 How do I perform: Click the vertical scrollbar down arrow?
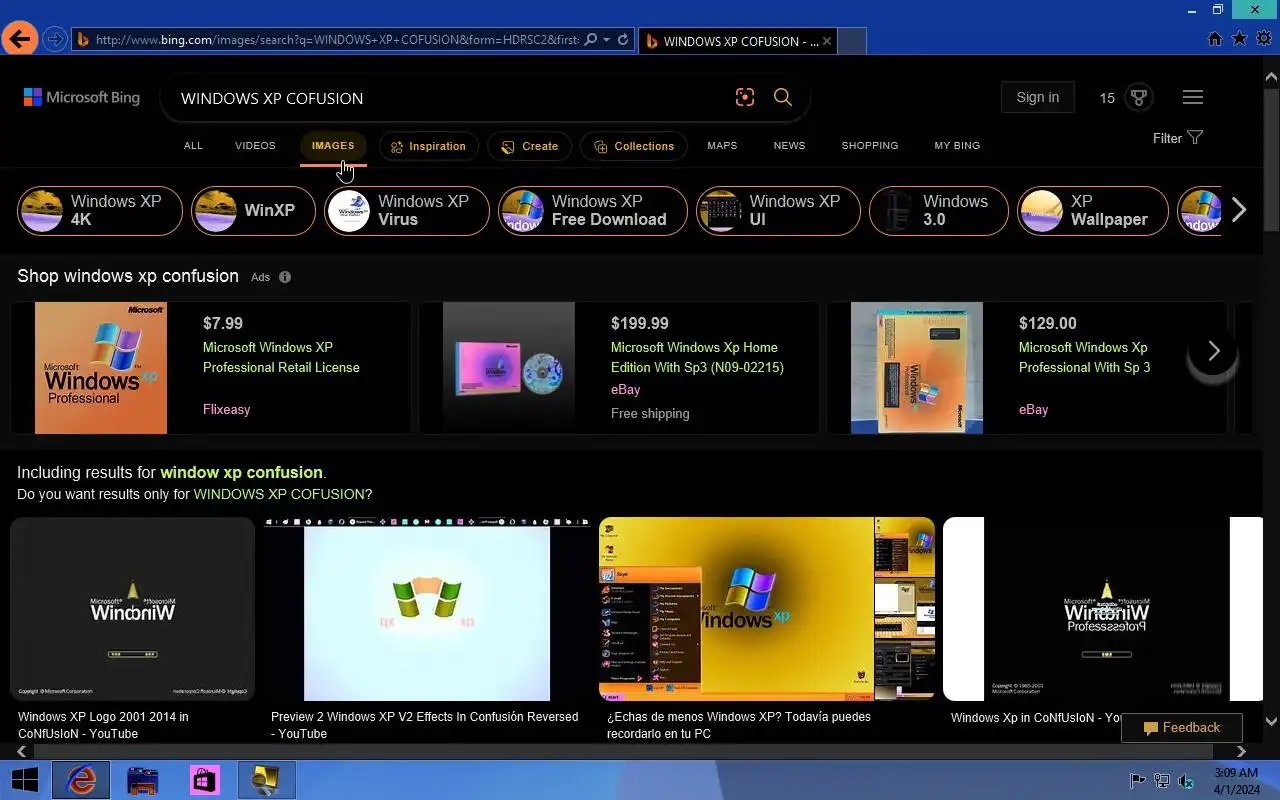pyautogui.click(x=1271, y=721)
